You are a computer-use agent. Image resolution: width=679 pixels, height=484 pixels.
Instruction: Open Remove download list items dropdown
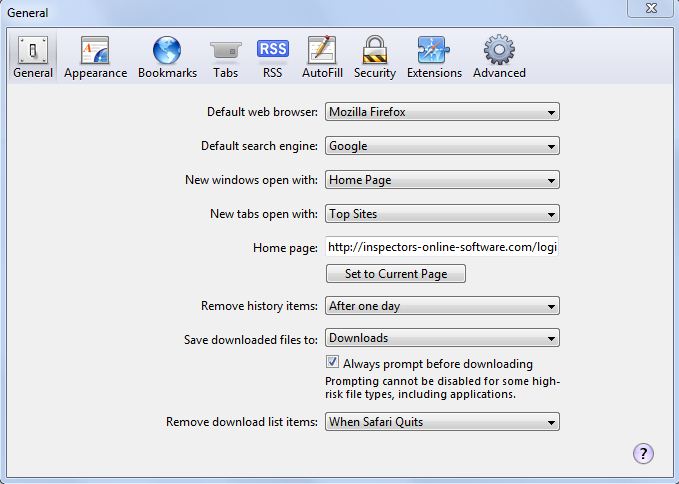tap(442, 422)
